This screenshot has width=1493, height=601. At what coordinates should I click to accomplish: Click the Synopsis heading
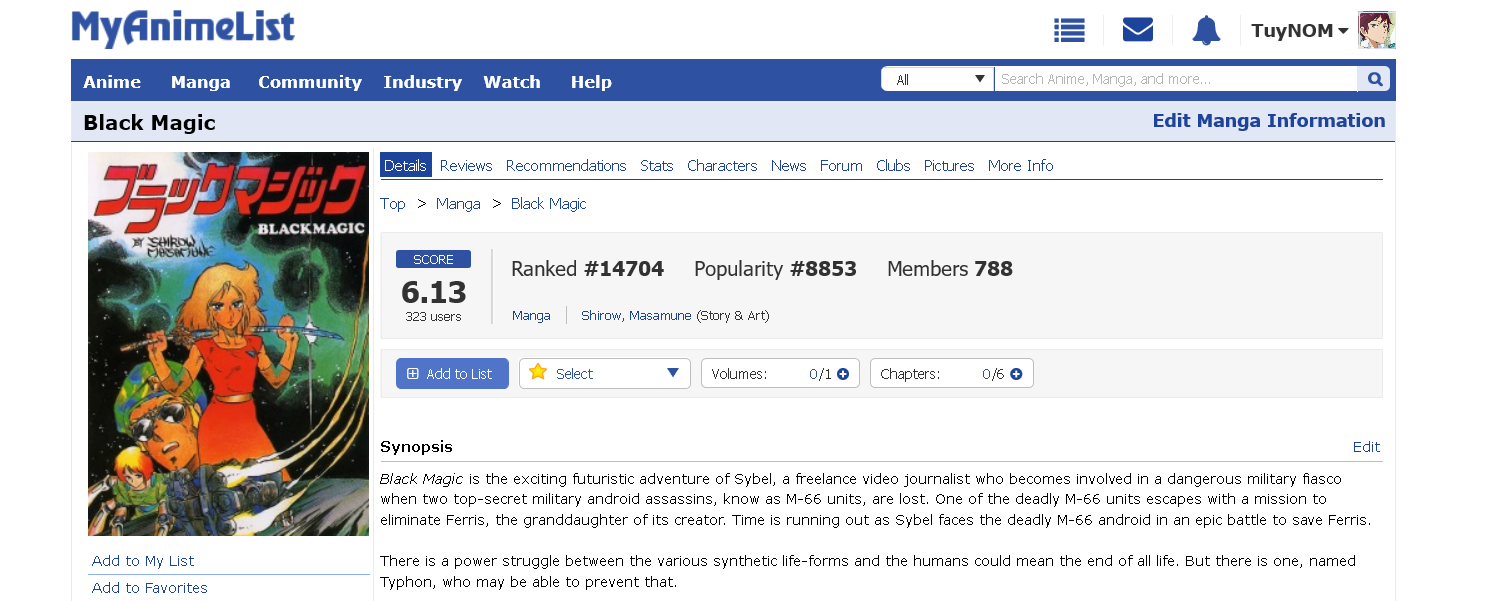[x=416, y=447]
